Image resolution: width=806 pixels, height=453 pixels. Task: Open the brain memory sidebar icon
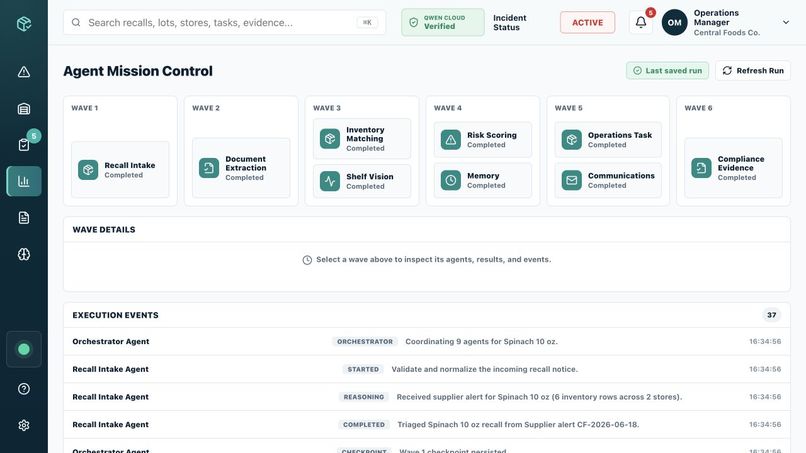pyautogui.click(x=24, y=254)
